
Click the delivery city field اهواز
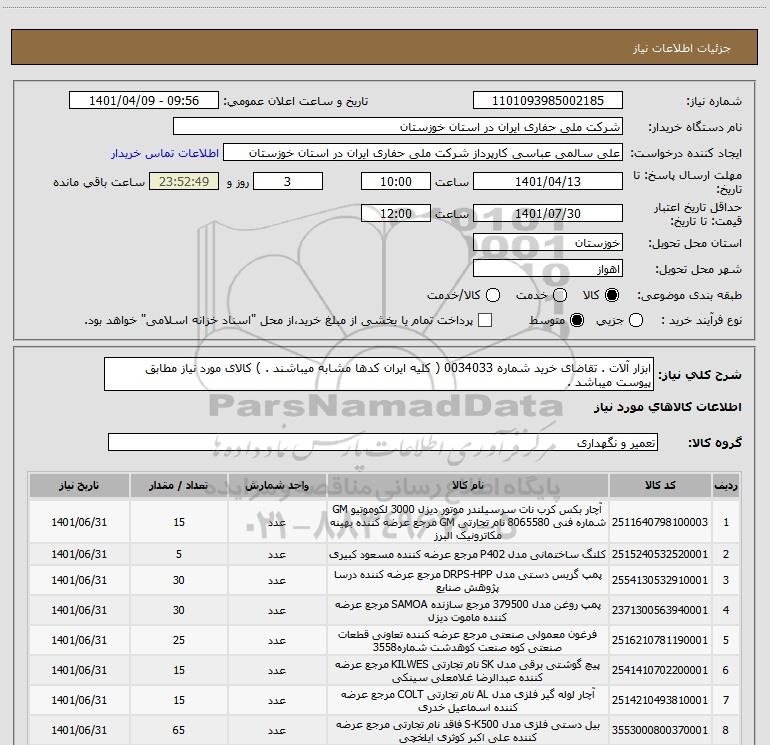pos(548,269)
